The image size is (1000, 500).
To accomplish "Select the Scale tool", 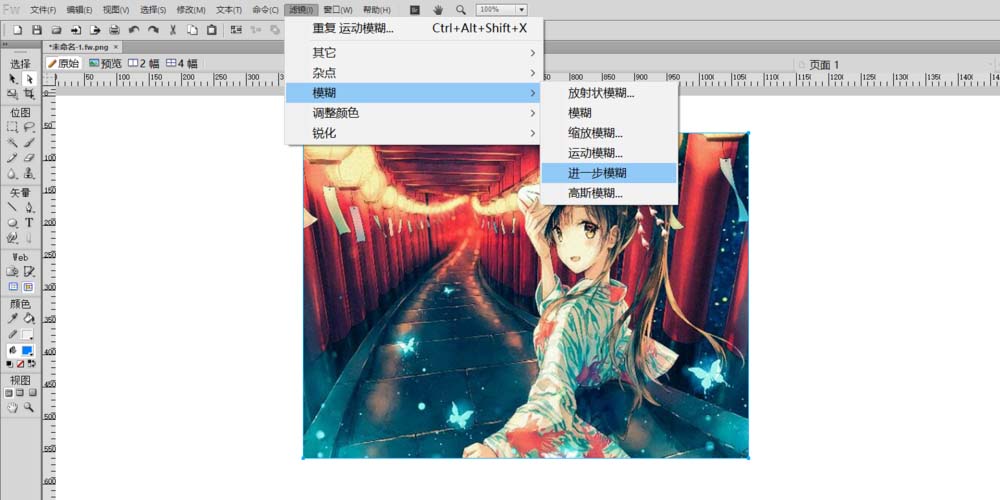I will 12,94.
